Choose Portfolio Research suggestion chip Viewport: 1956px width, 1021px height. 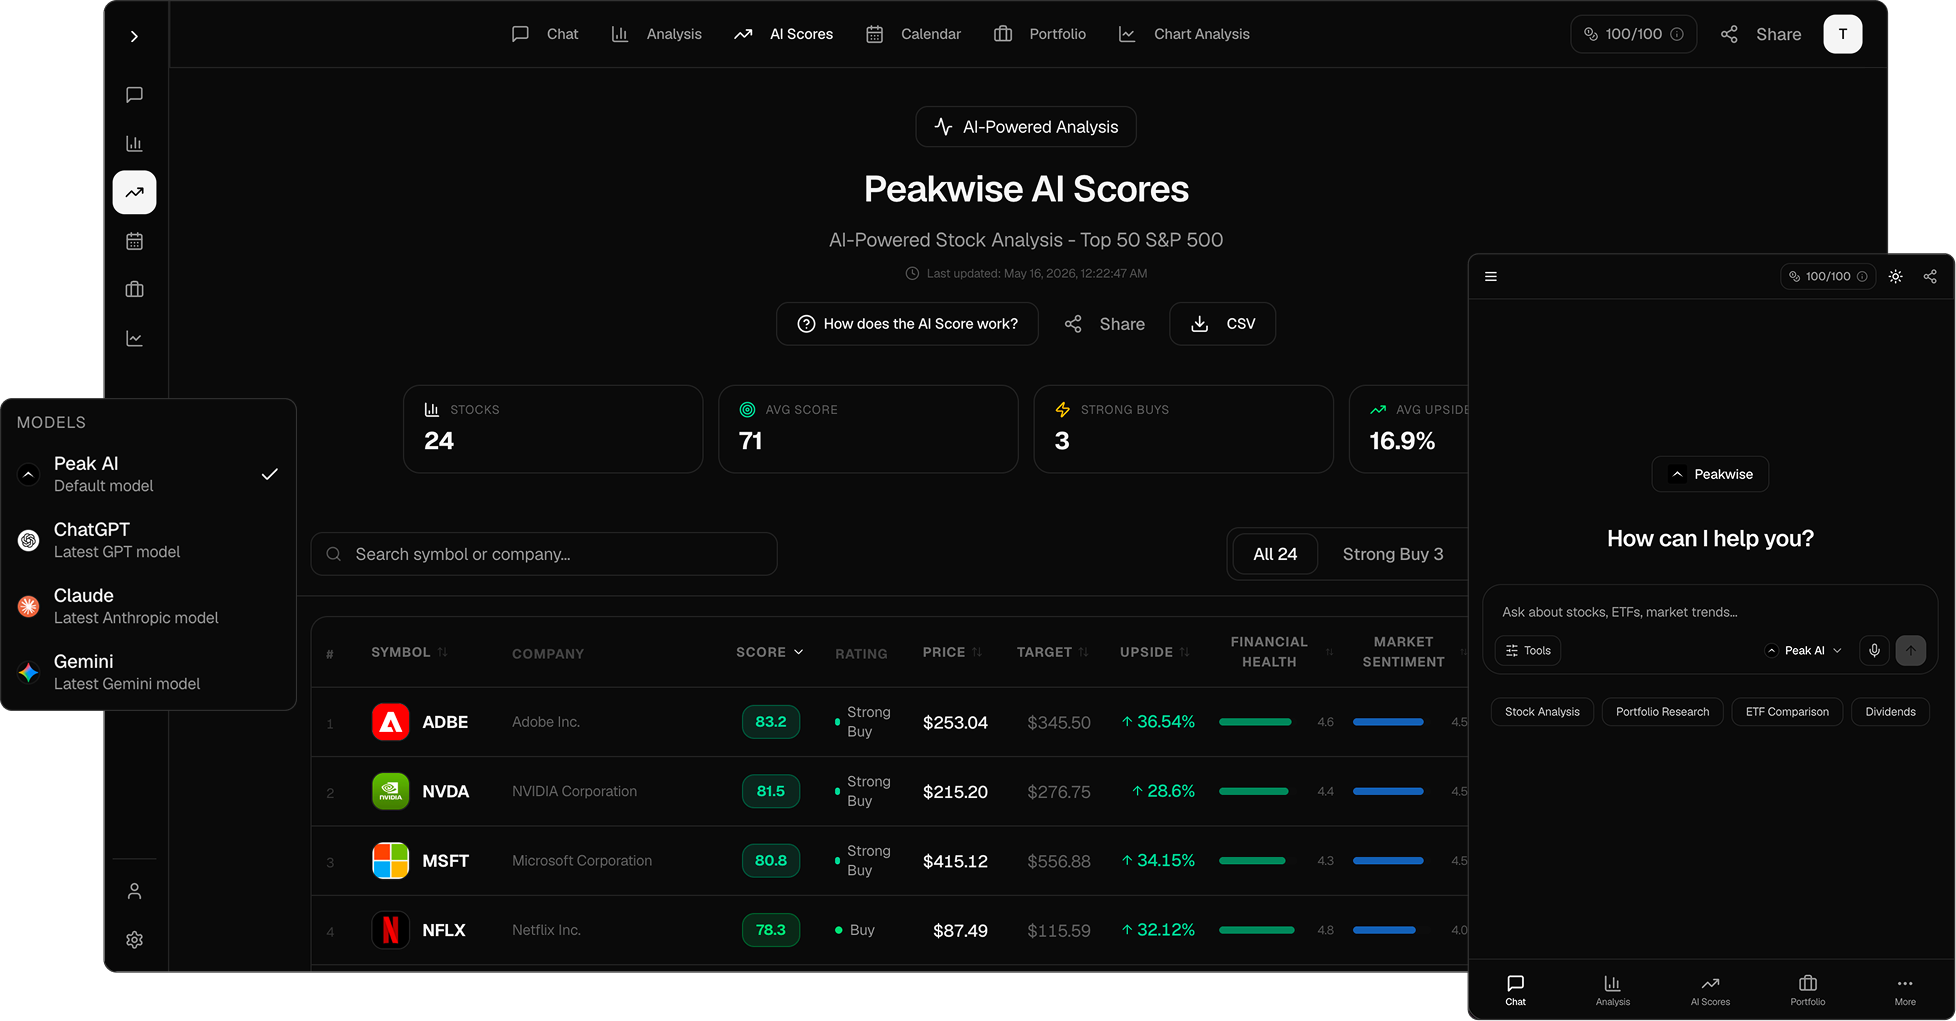coord(1663,712)
